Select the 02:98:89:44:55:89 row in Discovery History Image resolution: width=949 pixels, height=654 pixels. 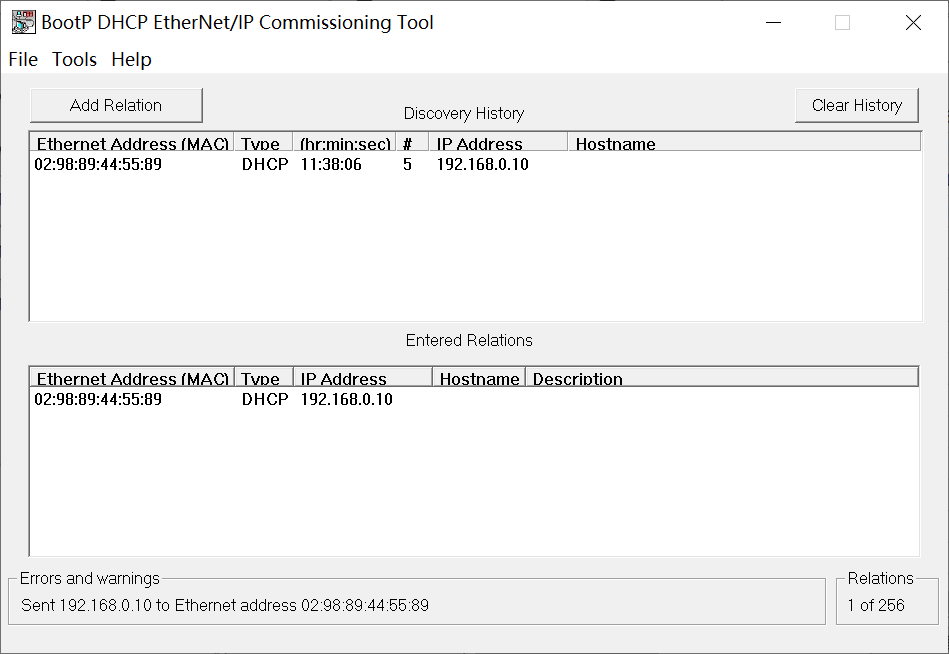(x=98, y=165)
